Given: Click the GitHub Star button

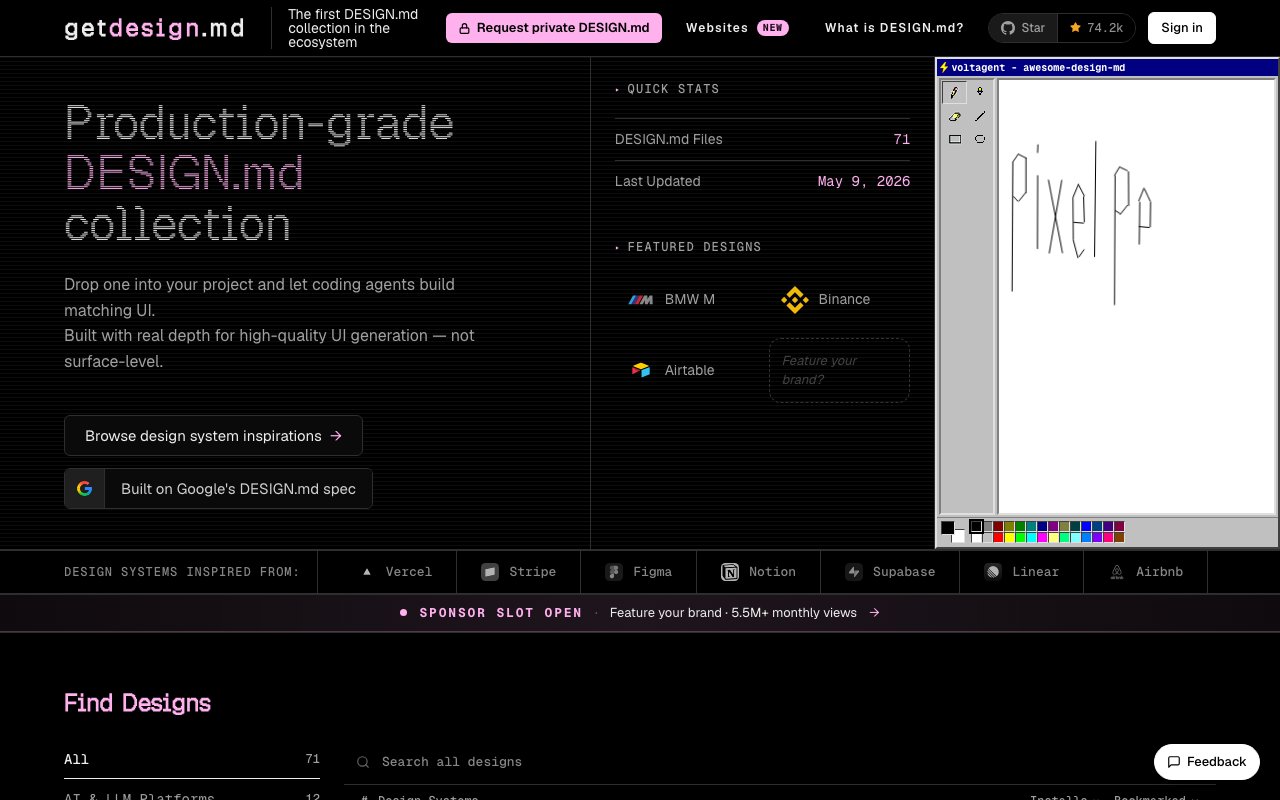Looking at the screenshot, I should 1023,28.
